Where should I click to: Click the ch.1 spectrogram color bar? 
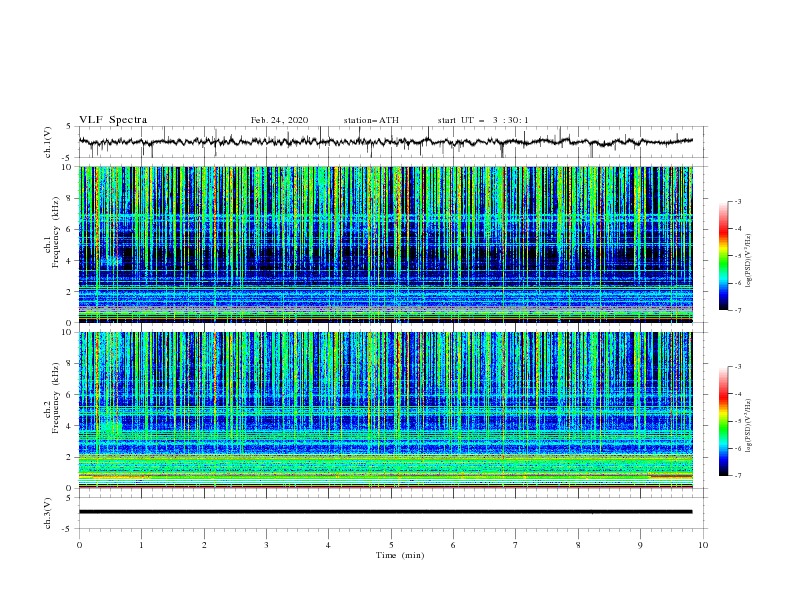(x=723, y=255)
